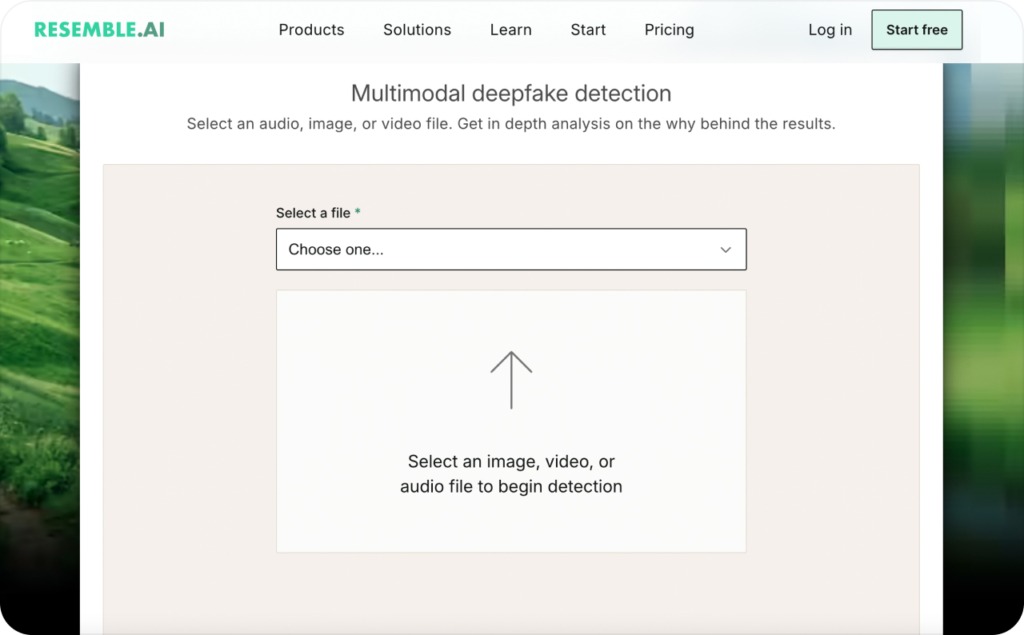
Task: Open the Products menu
Action: (x=311, y=30)
